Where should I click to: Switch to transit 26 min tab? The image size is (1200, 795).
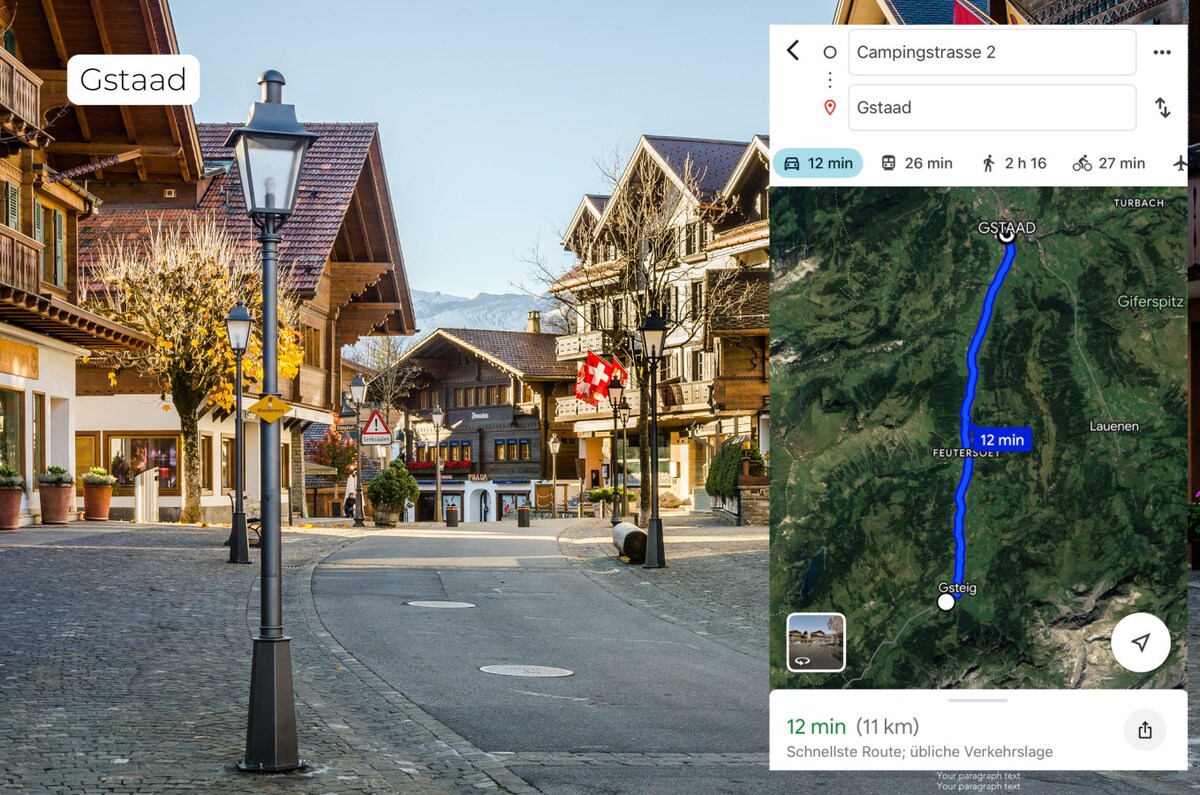916,163
